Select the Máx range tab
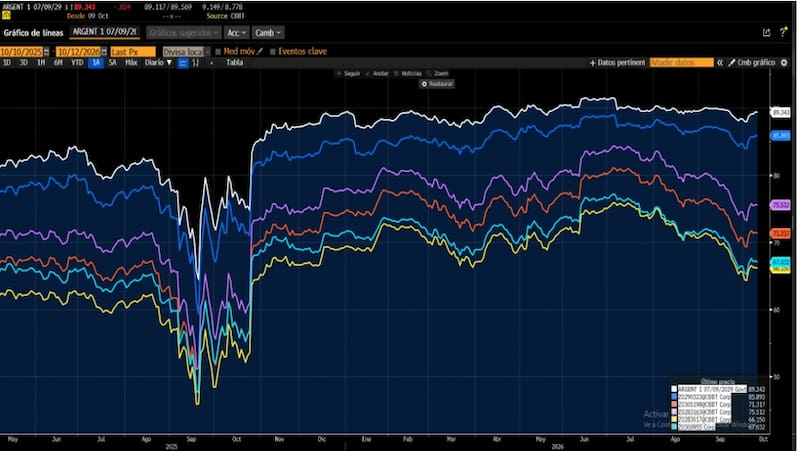The image size is (800, 451). click(131, 63)
